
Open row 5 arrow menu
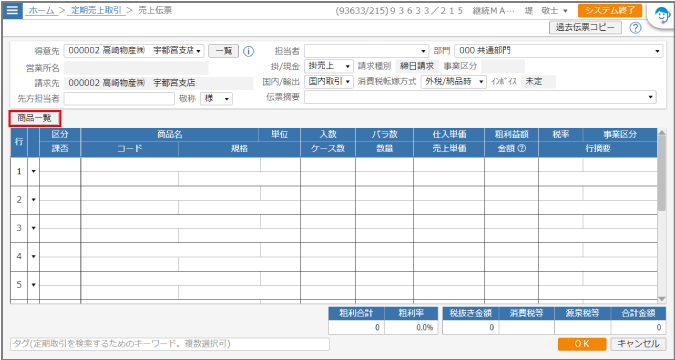click(34, 285)
